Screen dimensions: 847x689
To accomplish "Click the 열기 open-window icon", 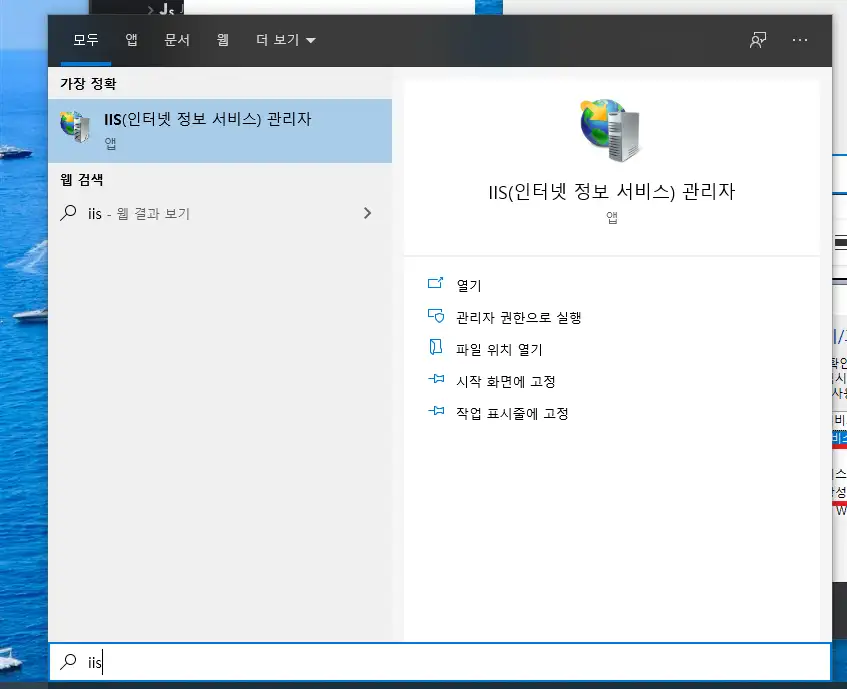I will click(x=435, y=283).
